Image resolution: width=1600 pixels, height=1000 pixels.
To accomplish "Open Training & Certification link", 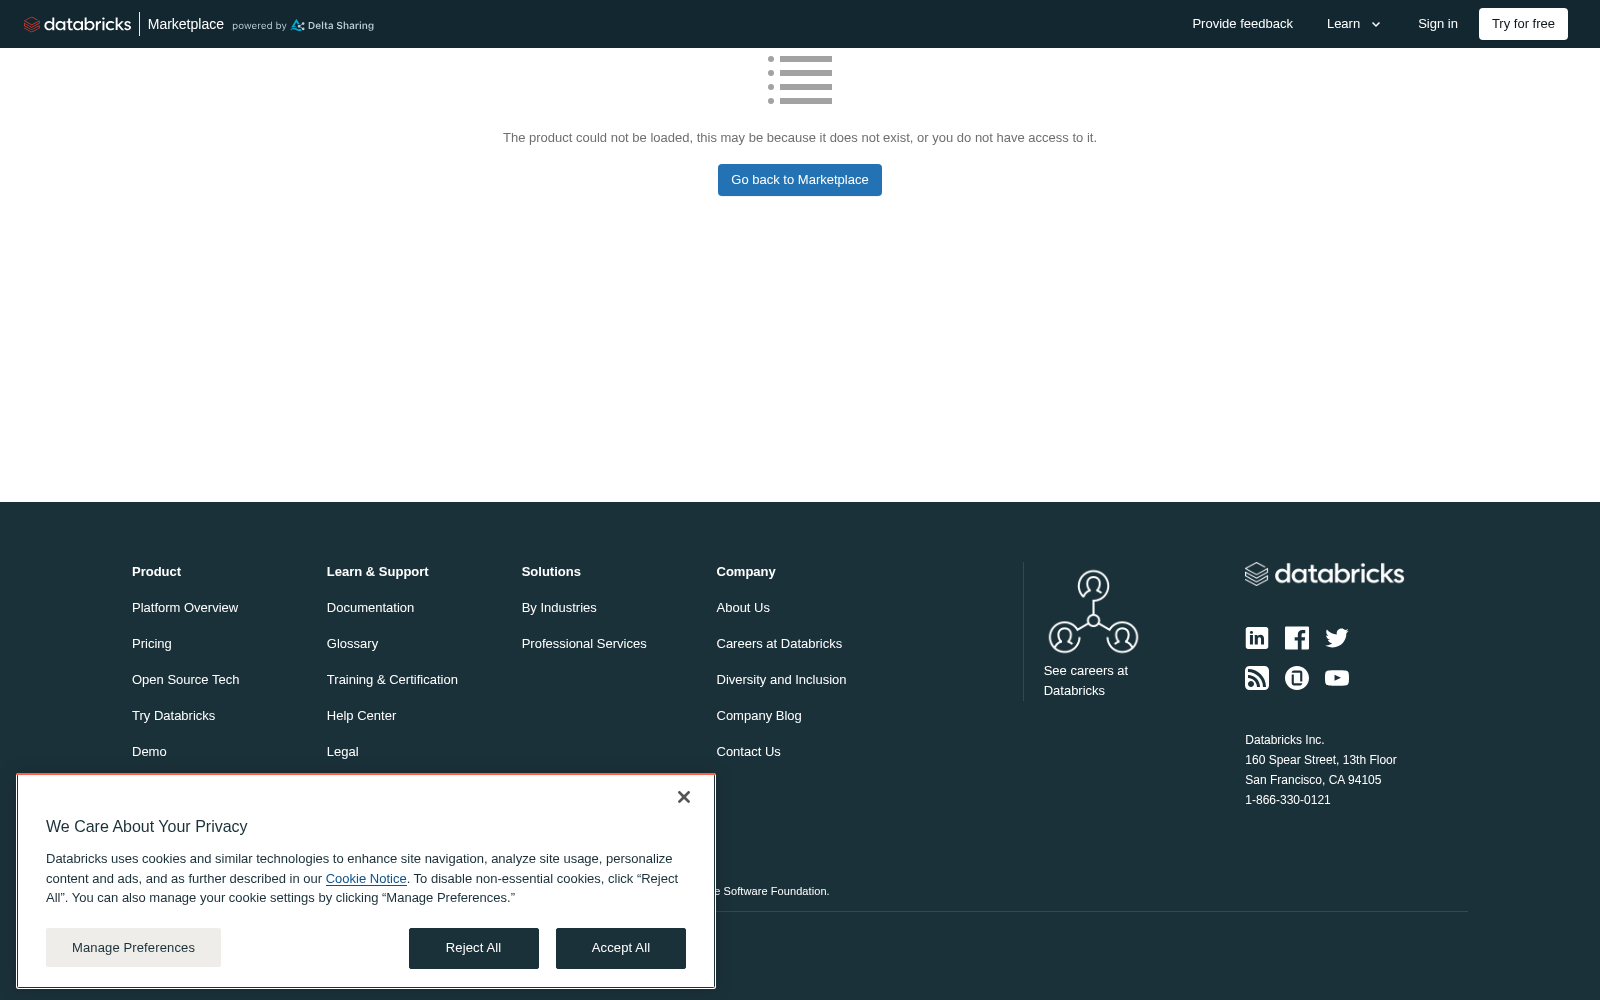I will [x=392, y=680].
